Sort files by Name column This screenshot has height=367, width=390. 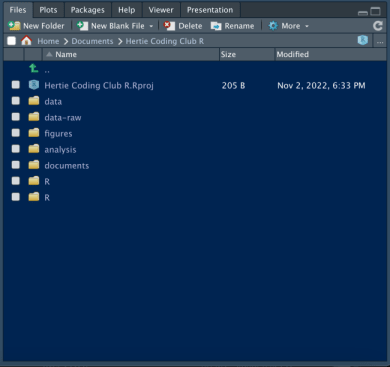[131, 54]
